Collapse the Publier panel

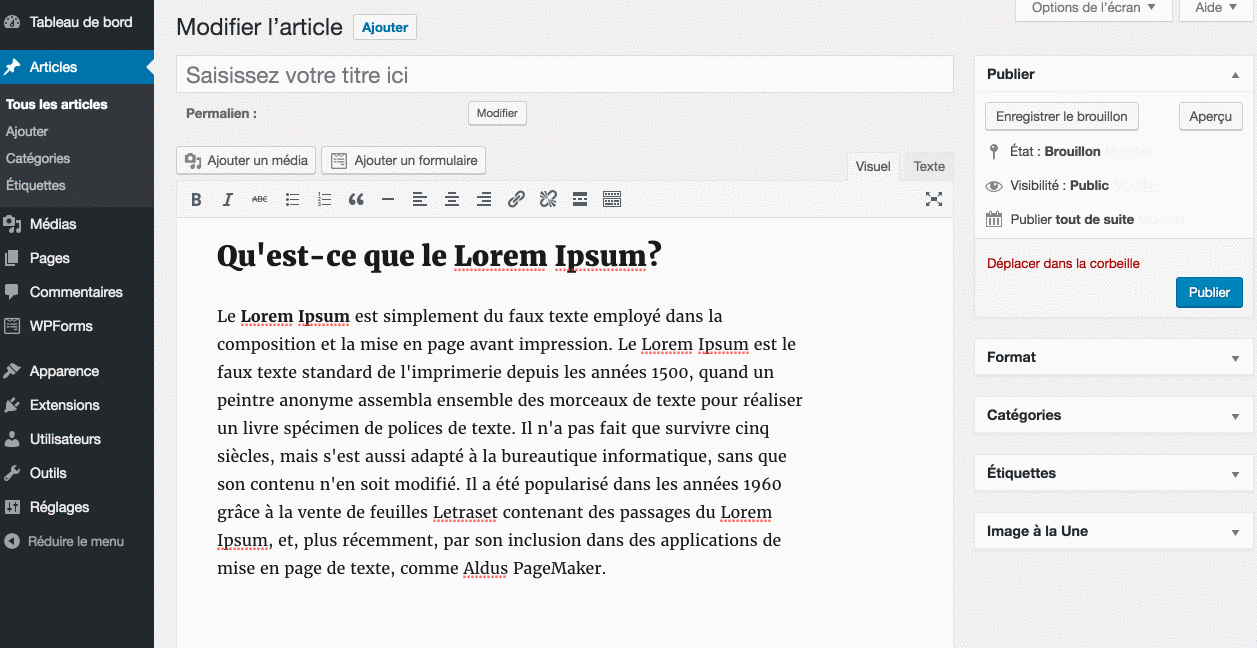pyautogui.click(x=1235, y=75)
